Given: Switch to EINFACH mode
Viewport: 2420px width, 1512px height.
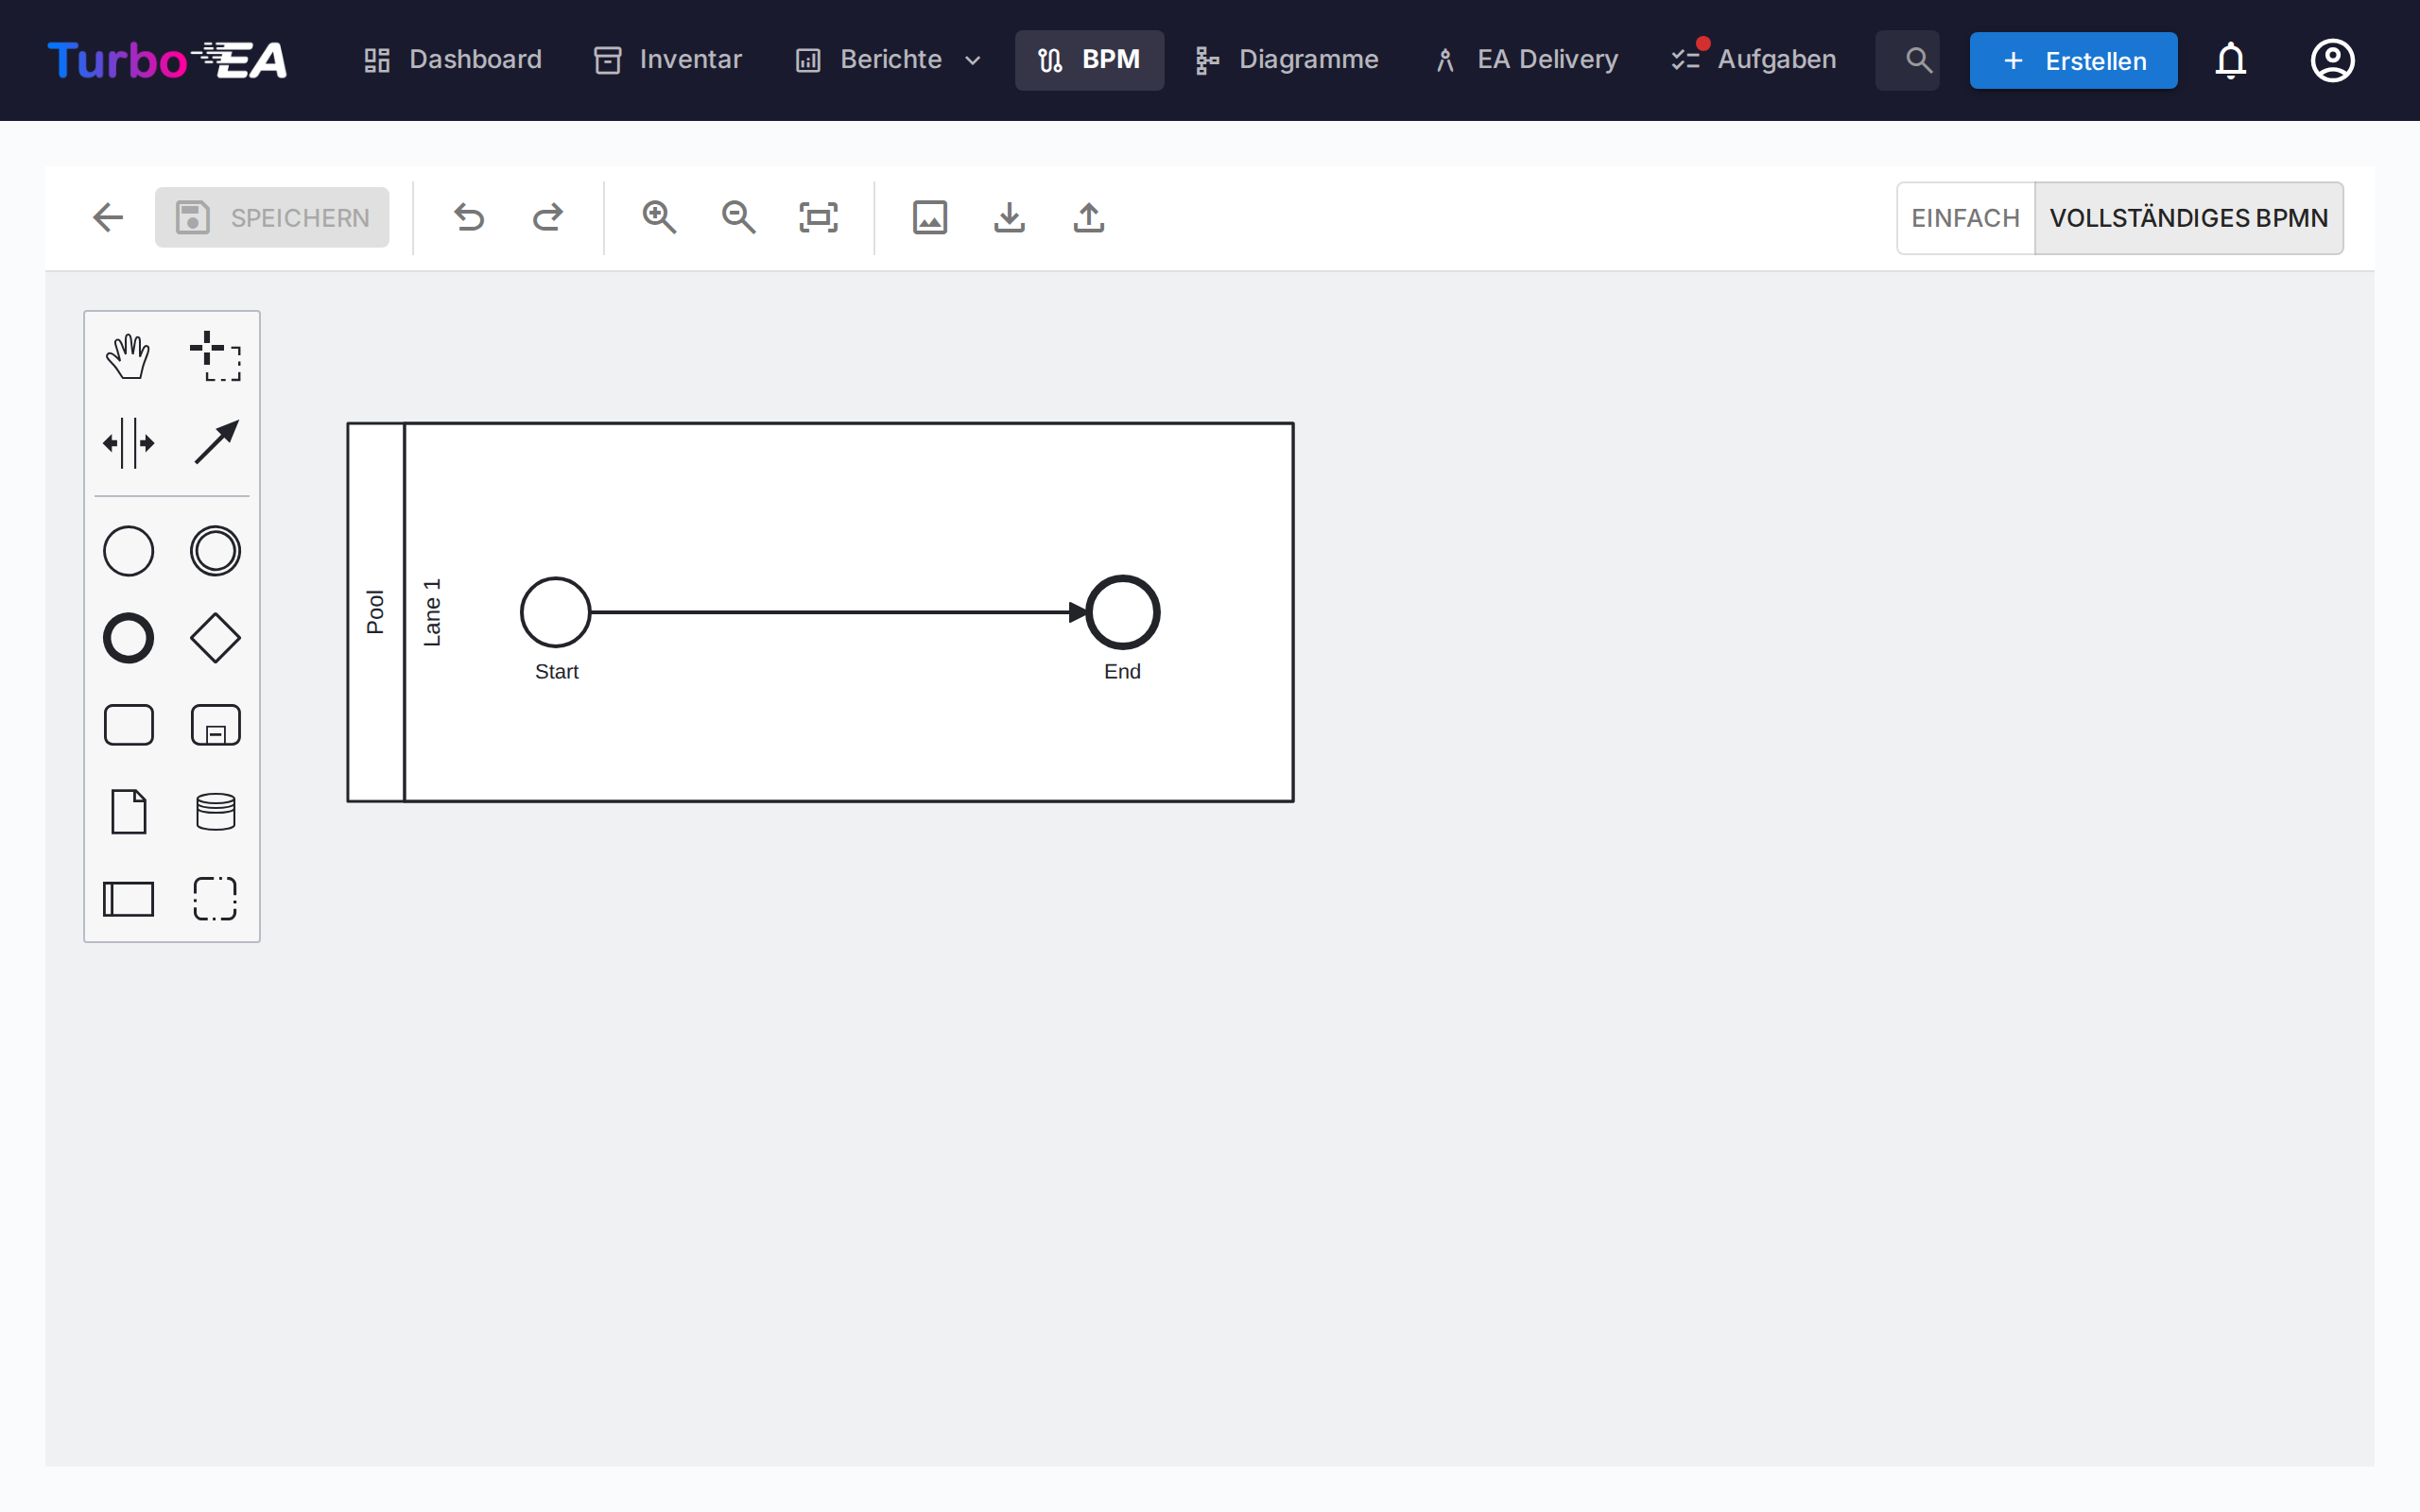Looking at the screenshot, I should pyautogui.click(x=1964, y=217).
